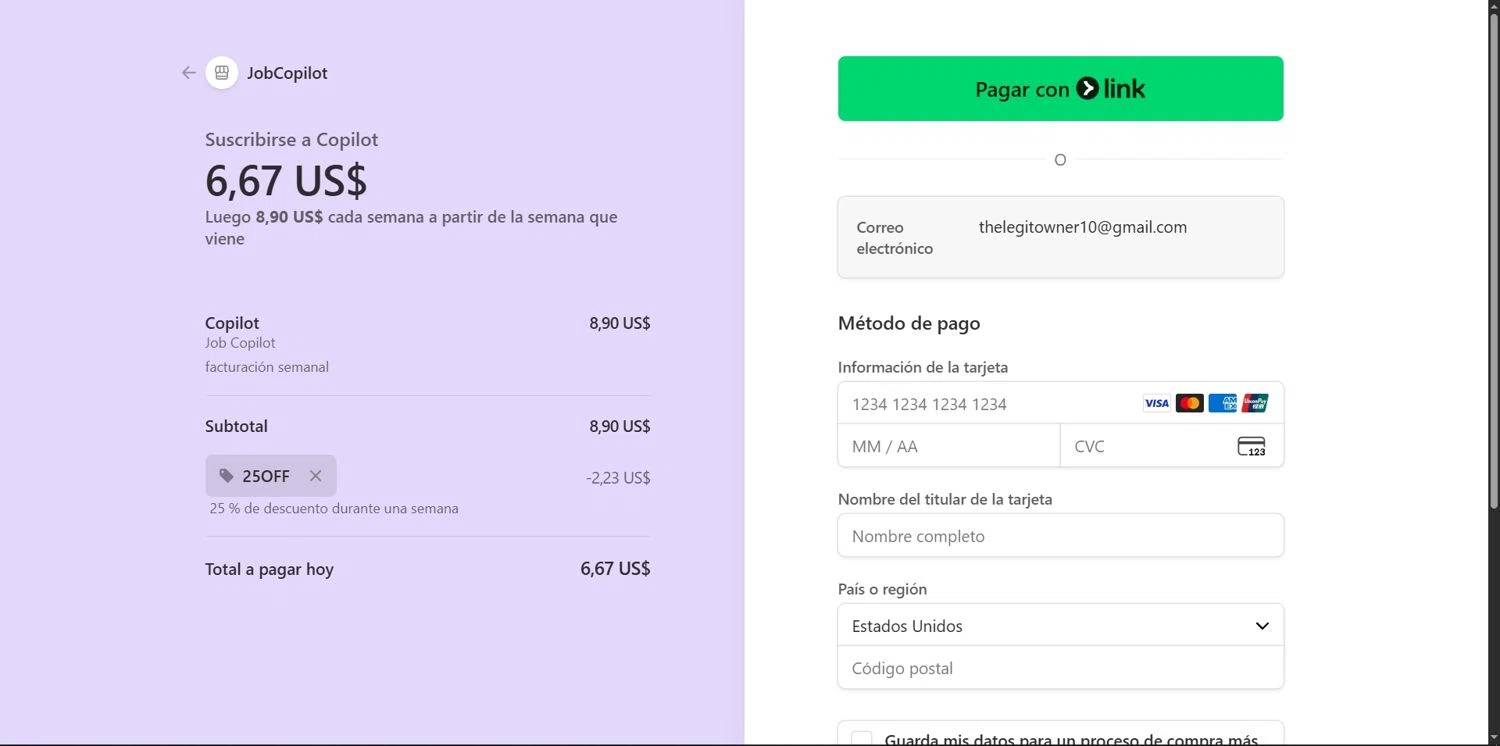
Task: Click the facturación semanal text
Action: coord(267,367)
